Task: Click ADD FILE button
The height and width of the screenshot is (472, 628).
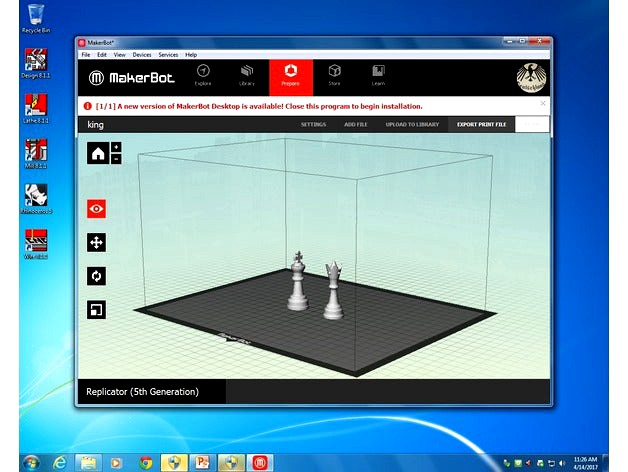Action: 355,125
